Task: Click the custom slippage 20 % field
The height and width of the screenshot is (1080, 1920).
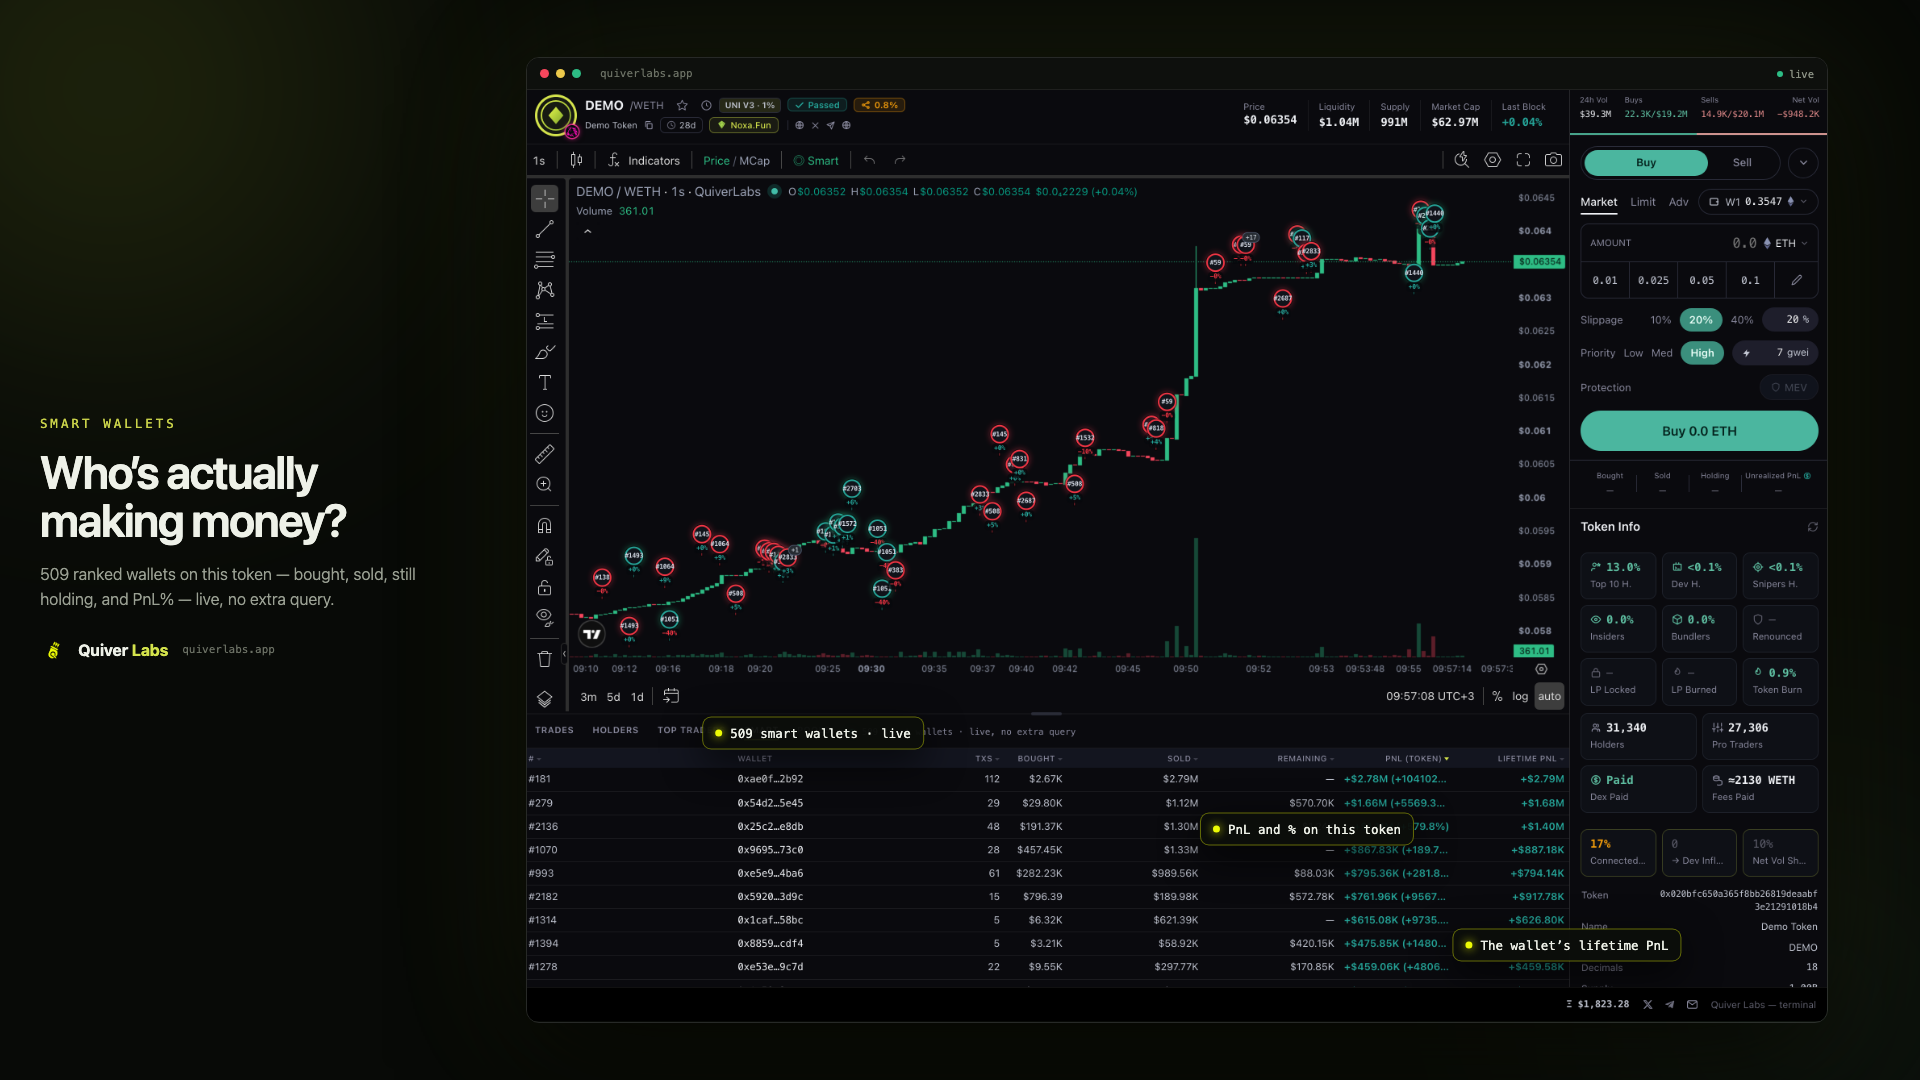Action: click(1790, 320)
